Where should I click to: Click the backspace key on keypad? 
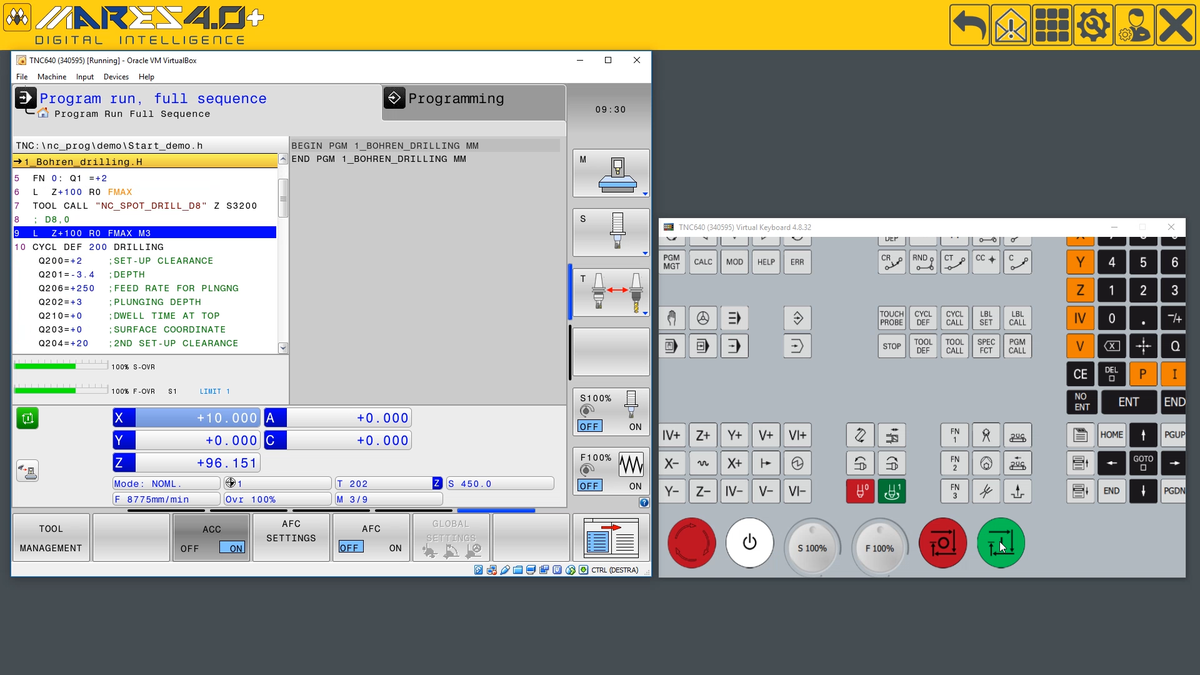1112,346
